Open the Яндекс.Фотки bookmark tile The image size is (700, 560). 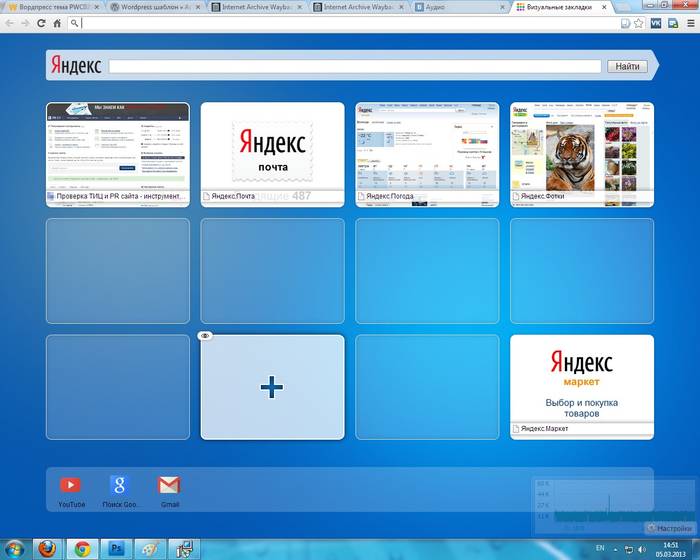point(582,155)
